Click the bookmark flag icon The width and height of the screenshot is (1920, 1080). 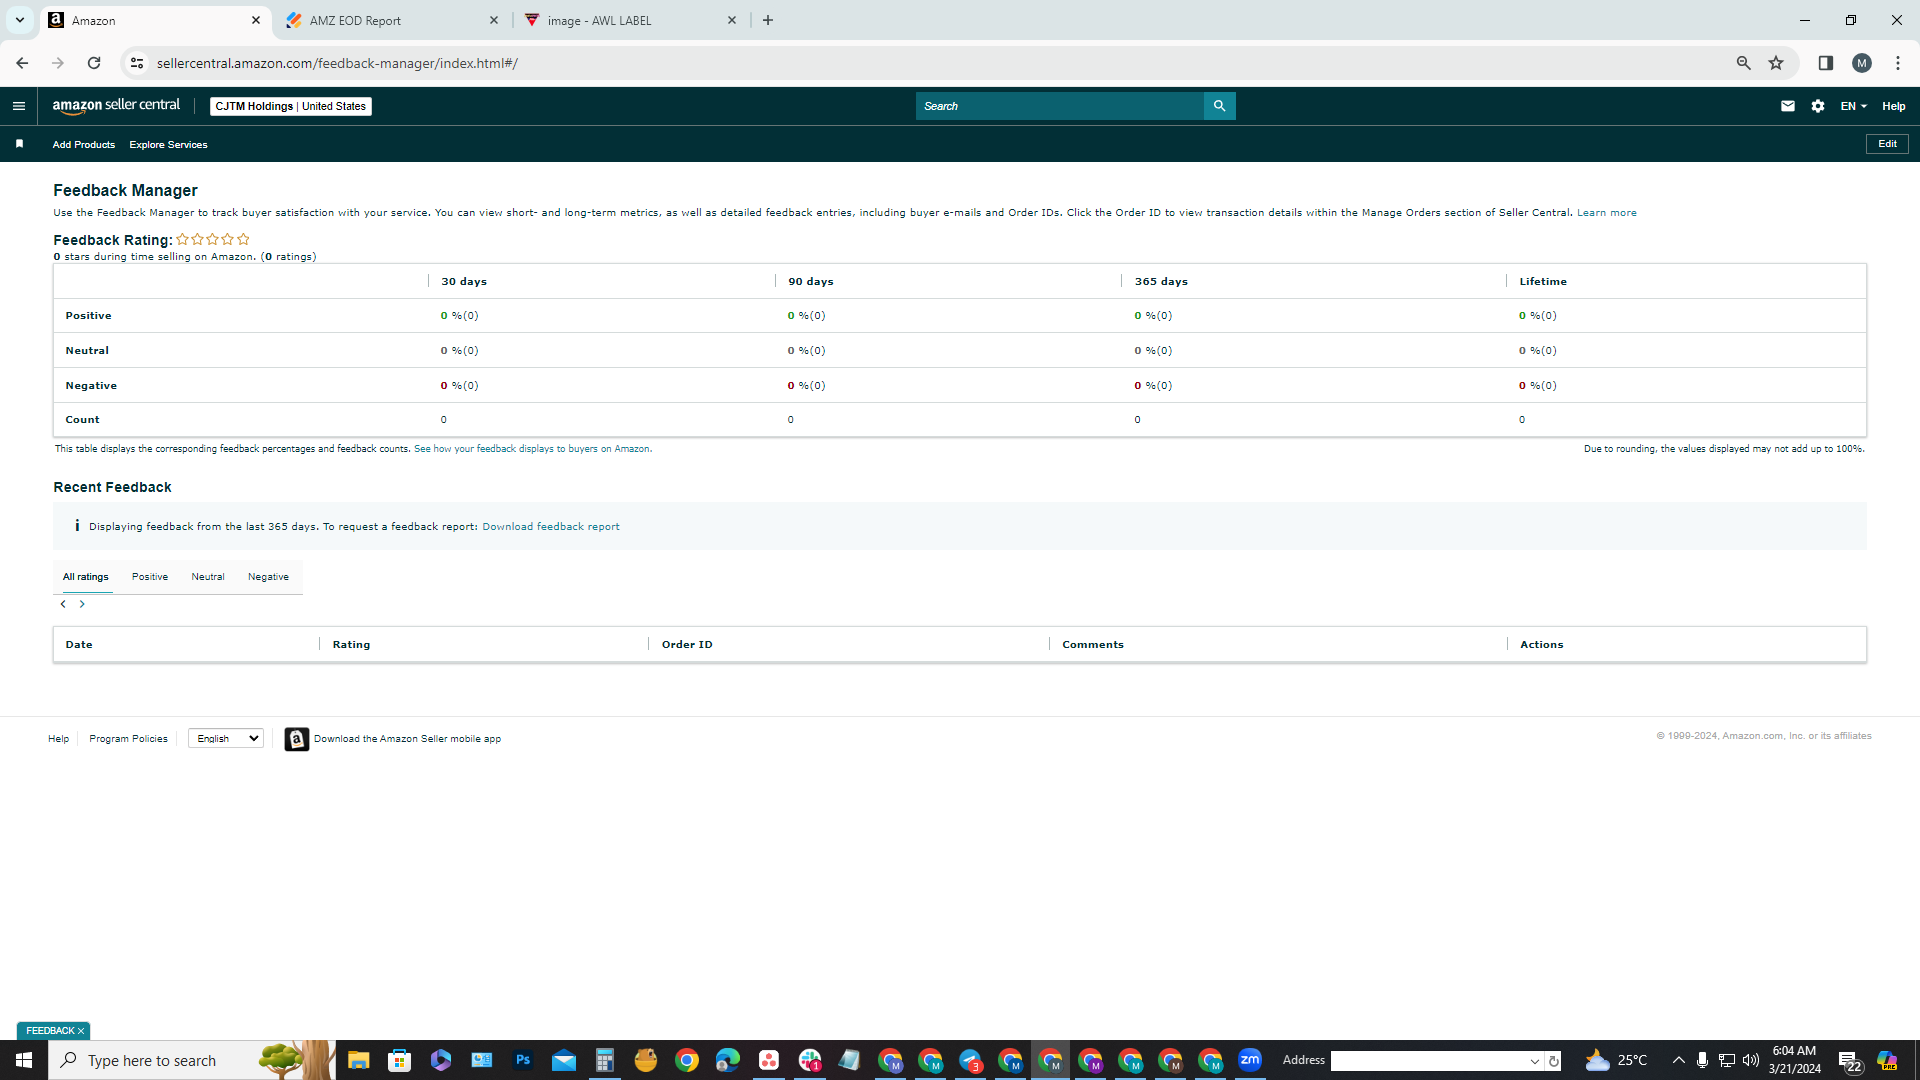coord(19,144)
